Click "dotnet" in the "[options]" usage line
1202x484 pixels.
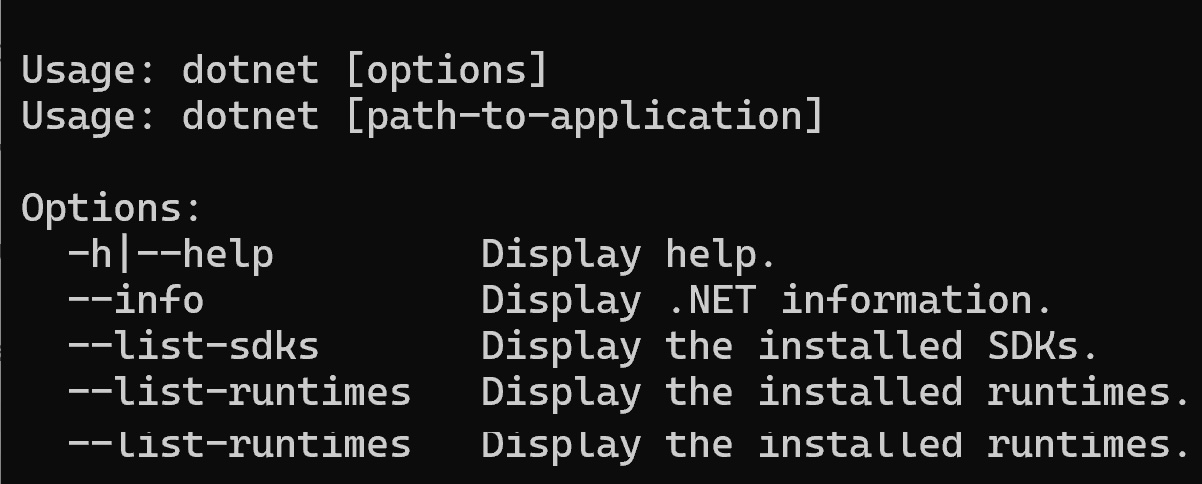pyautogui.click(x=250, y=71)
